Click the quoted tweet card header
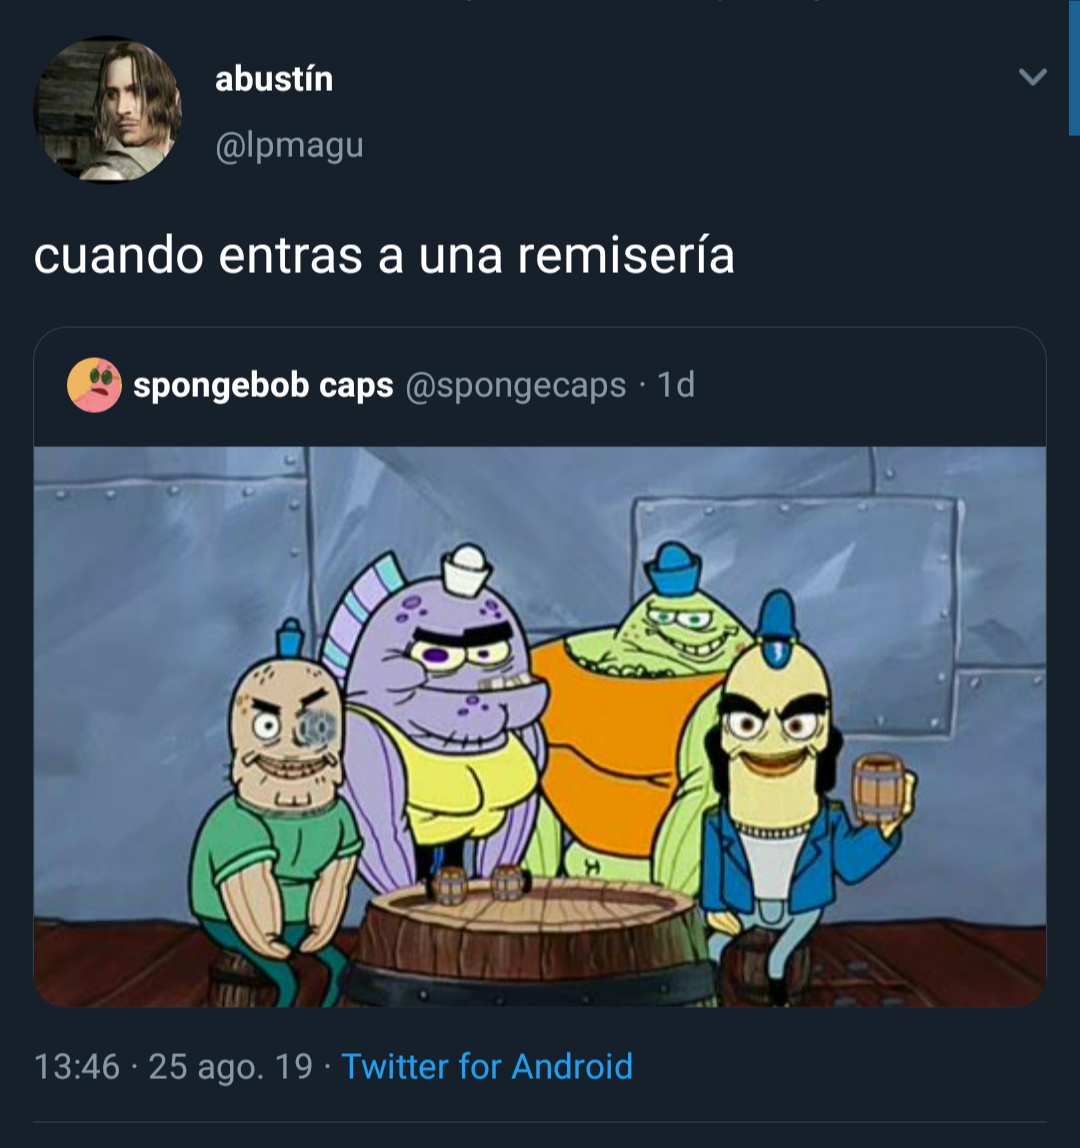The height and width of the screenshot is (1148, 1080). point(540,386)
